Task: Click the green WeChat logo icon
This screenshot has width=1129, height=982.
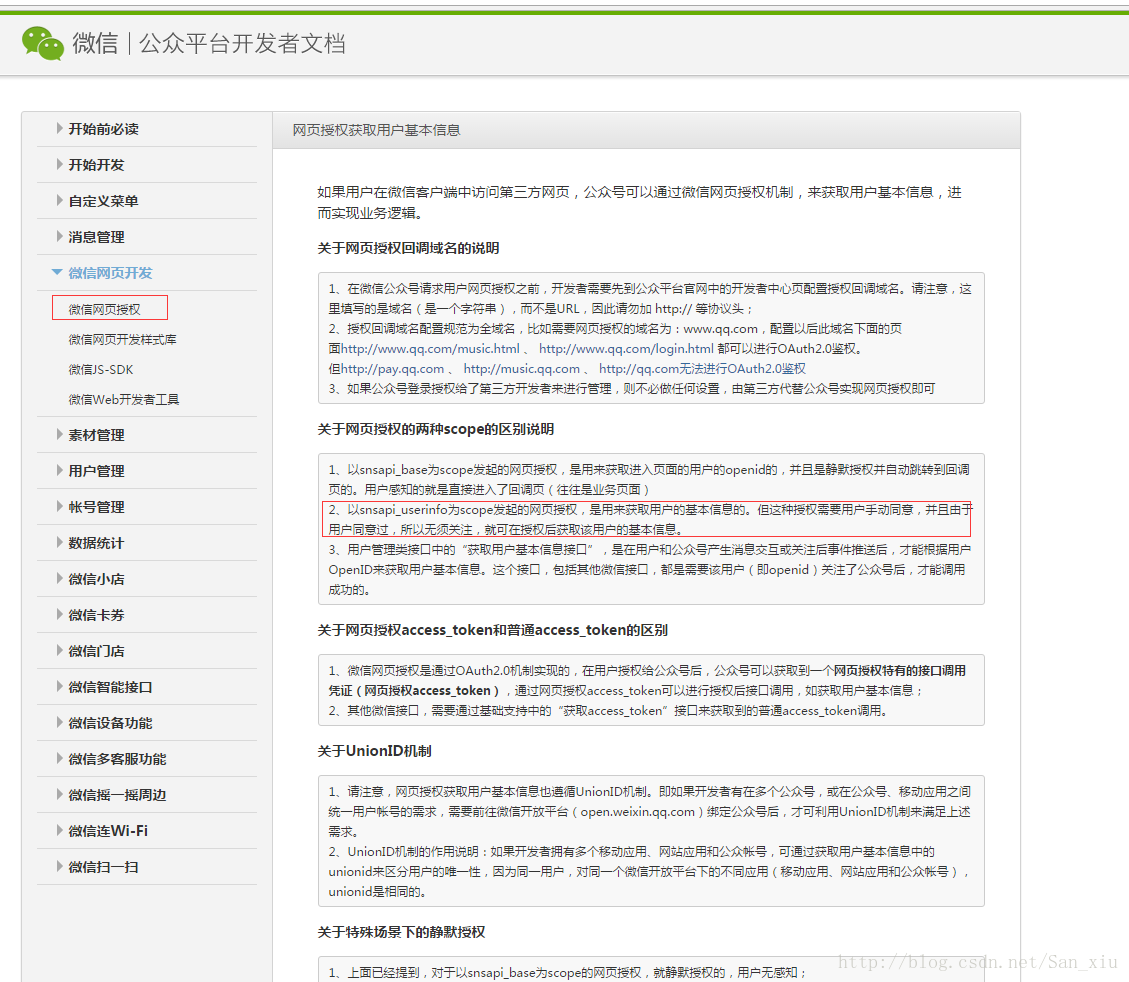Action: tap(42, 43)
